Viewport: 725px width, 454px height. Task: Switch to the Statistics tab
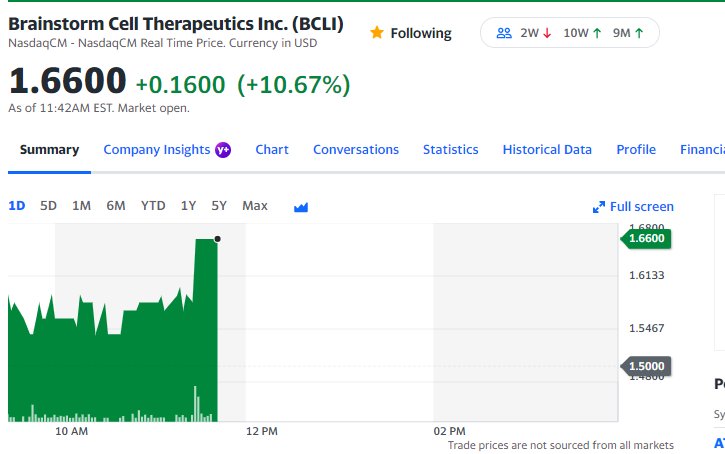pyautogui.click(x=450, y=150)
